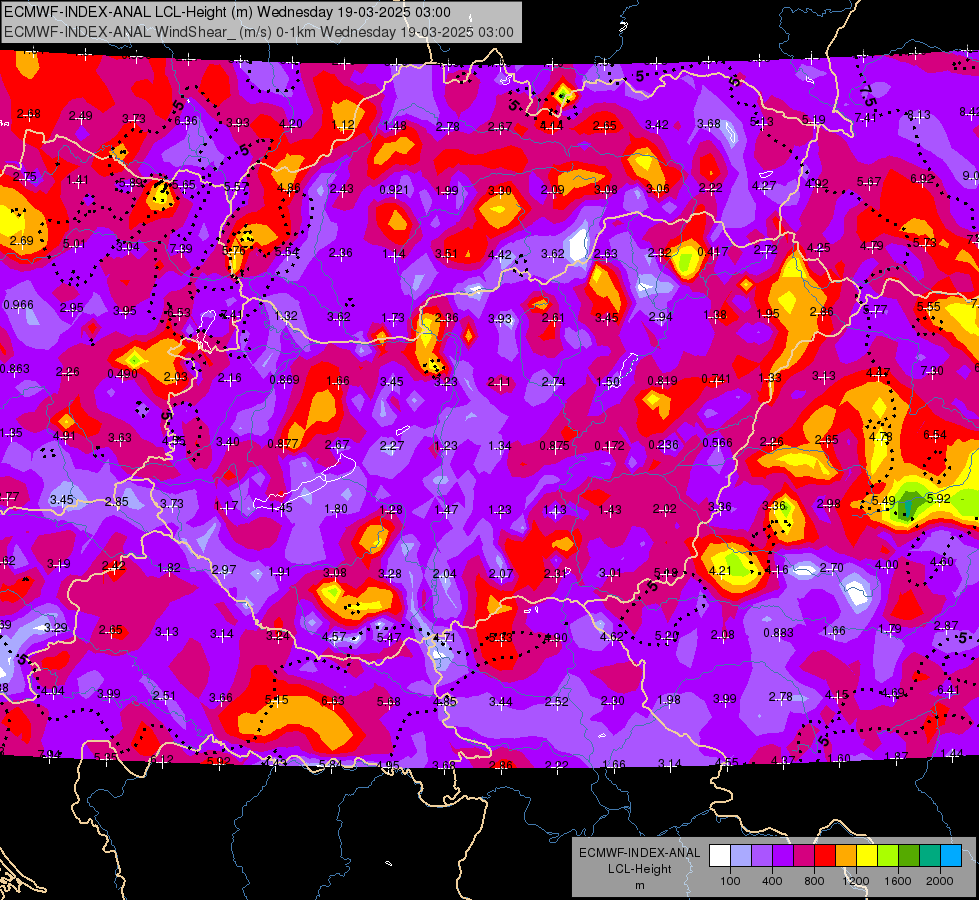Click the wind shear value 6.54
The width and height of the screenshot is (979, 900).
935,435
